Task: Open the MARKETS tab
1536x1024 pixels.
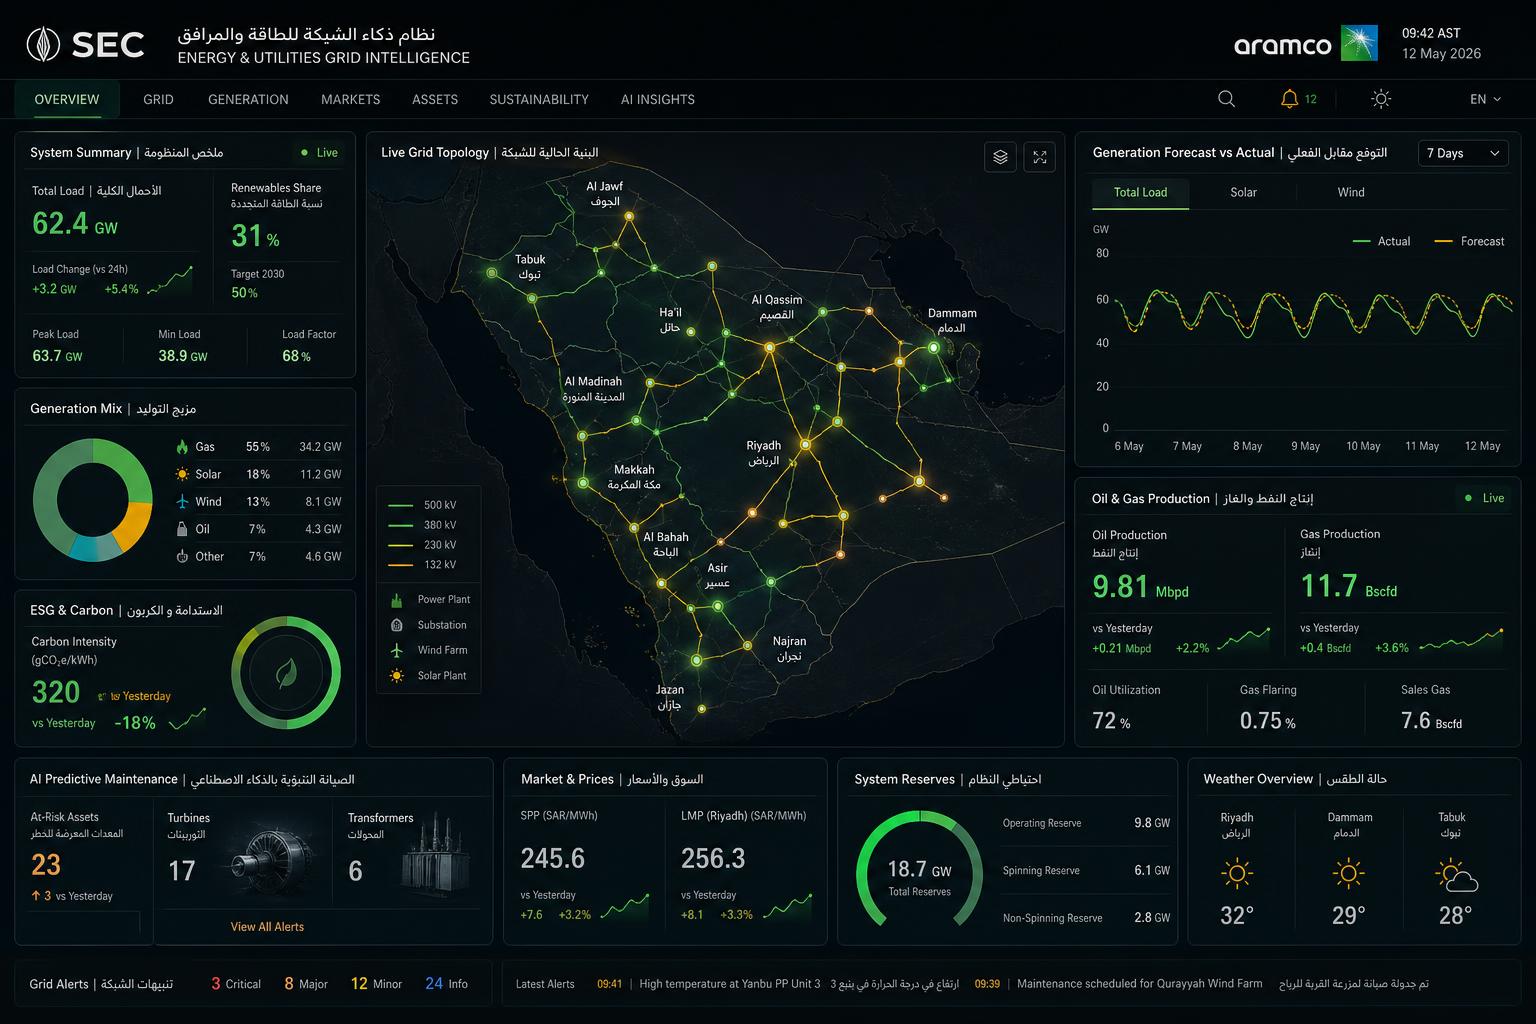Action: coord(350,99)
